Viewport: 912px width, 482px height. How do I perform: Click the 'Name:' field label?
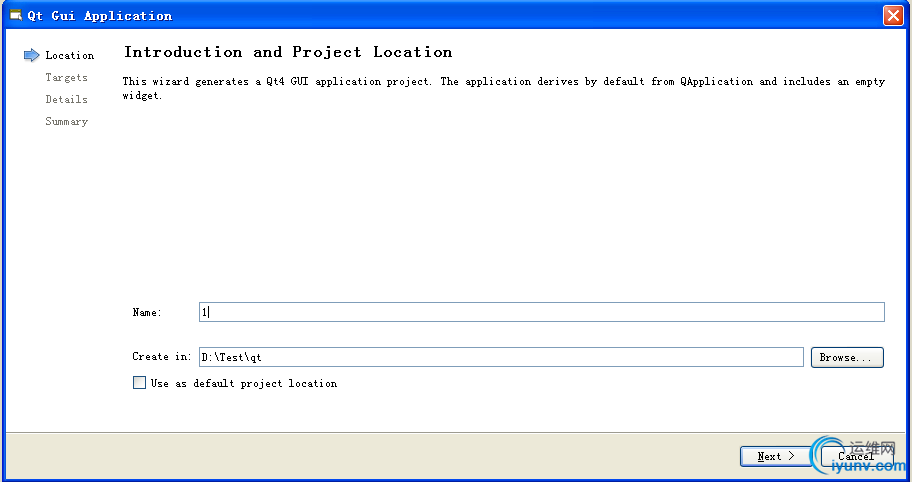[147, 312]
